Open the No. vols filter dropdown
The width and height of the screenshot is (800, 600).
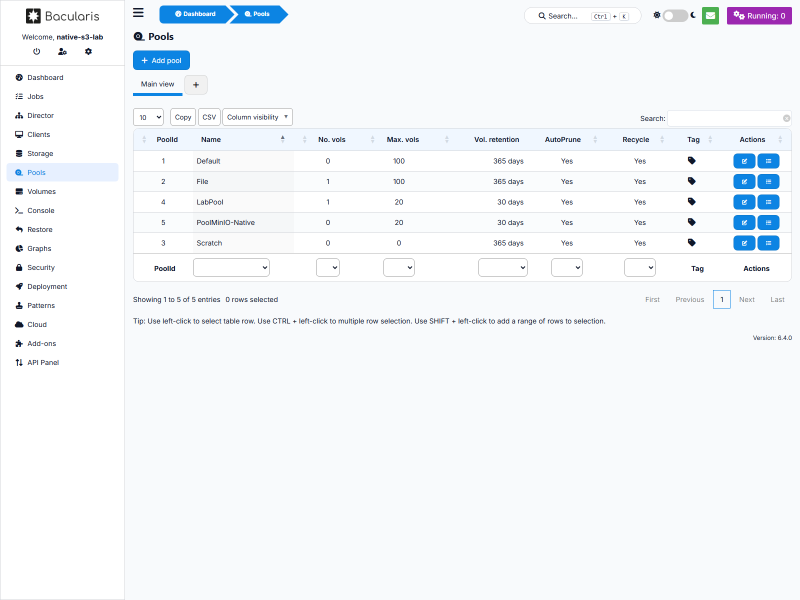[328, 267]
